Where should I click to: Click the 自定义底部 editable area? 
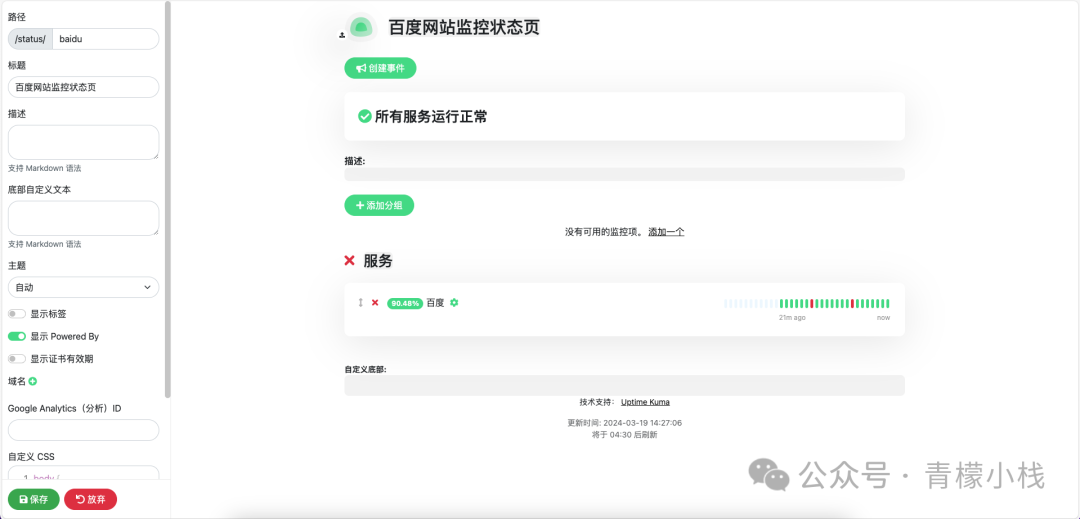point(624,385)
